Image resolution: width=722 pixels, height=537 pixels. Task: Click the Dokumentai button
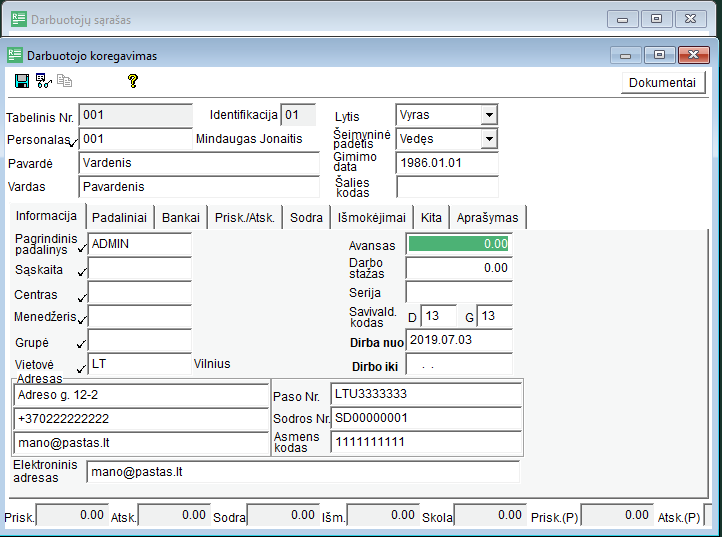coord(662,83)
